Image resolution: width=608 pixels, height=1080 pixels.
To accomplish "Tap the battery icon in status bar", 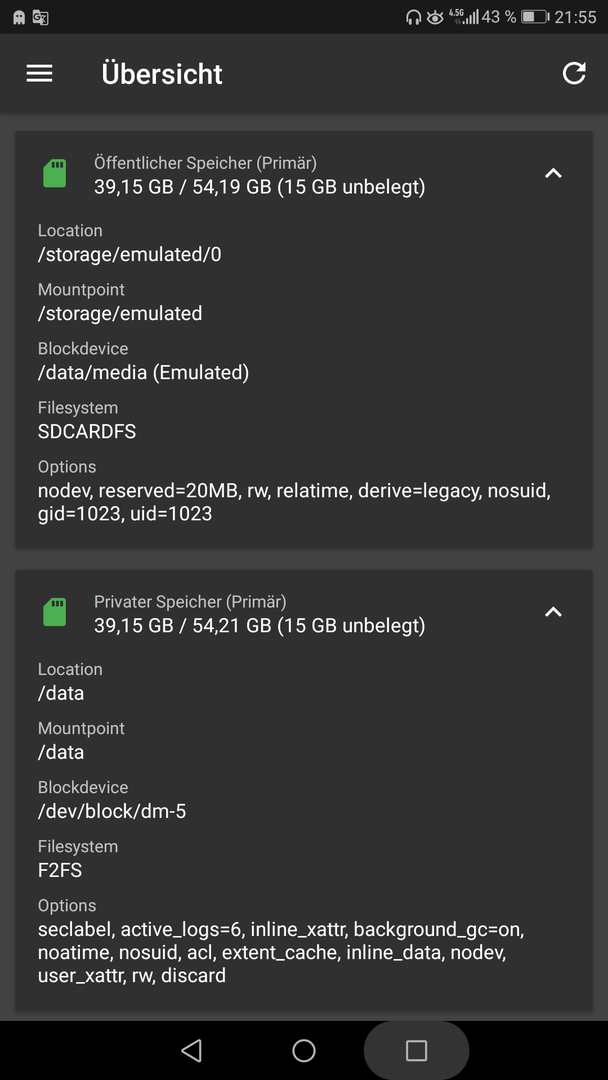I will pos(534,17).
